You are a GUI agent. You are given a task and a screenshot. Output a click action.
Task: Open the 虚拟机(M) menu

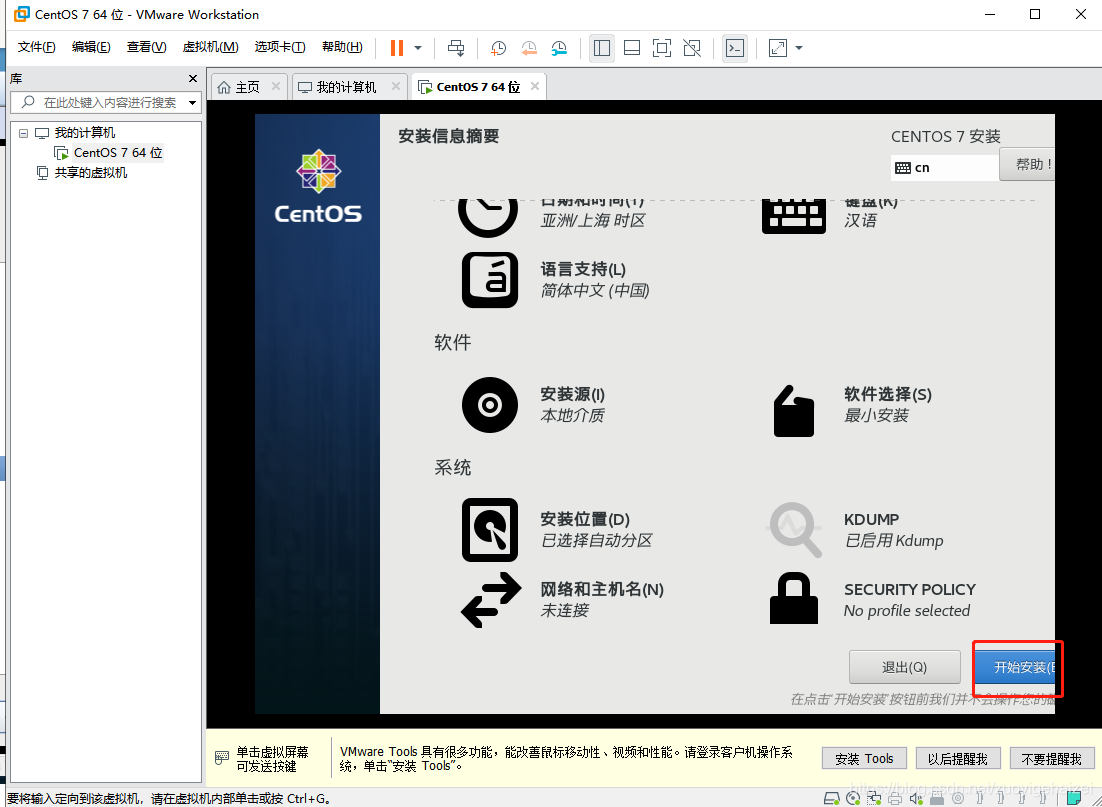coord(210,47)
